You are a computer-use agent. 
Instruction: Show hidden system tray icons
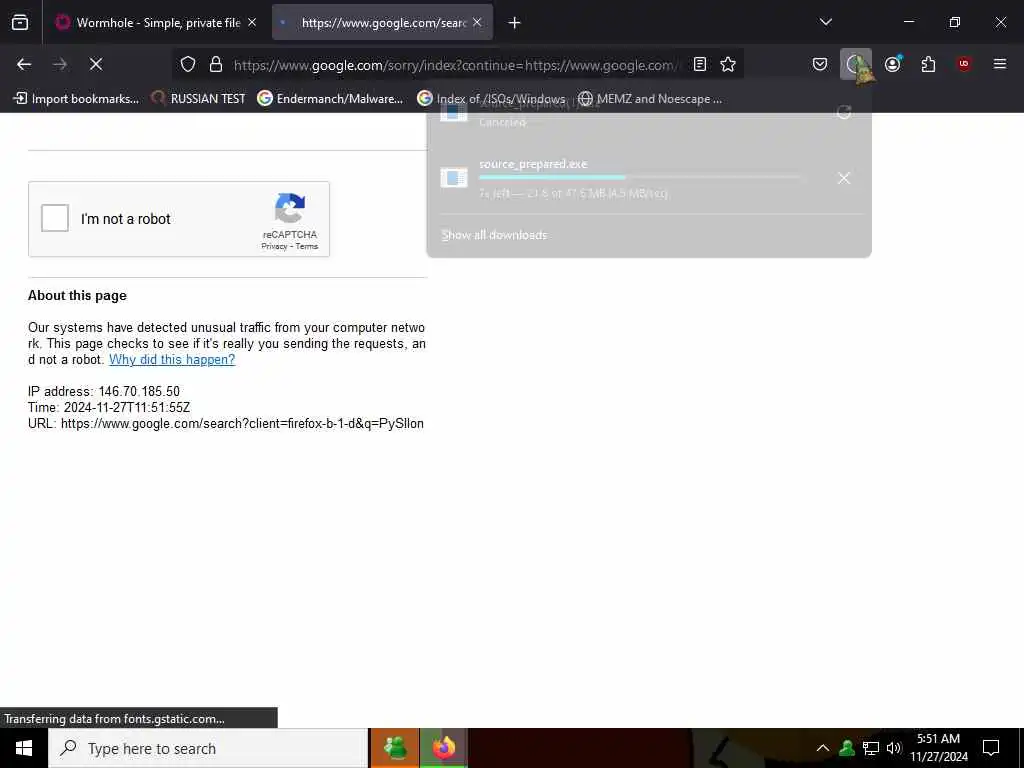pos(823,748)
